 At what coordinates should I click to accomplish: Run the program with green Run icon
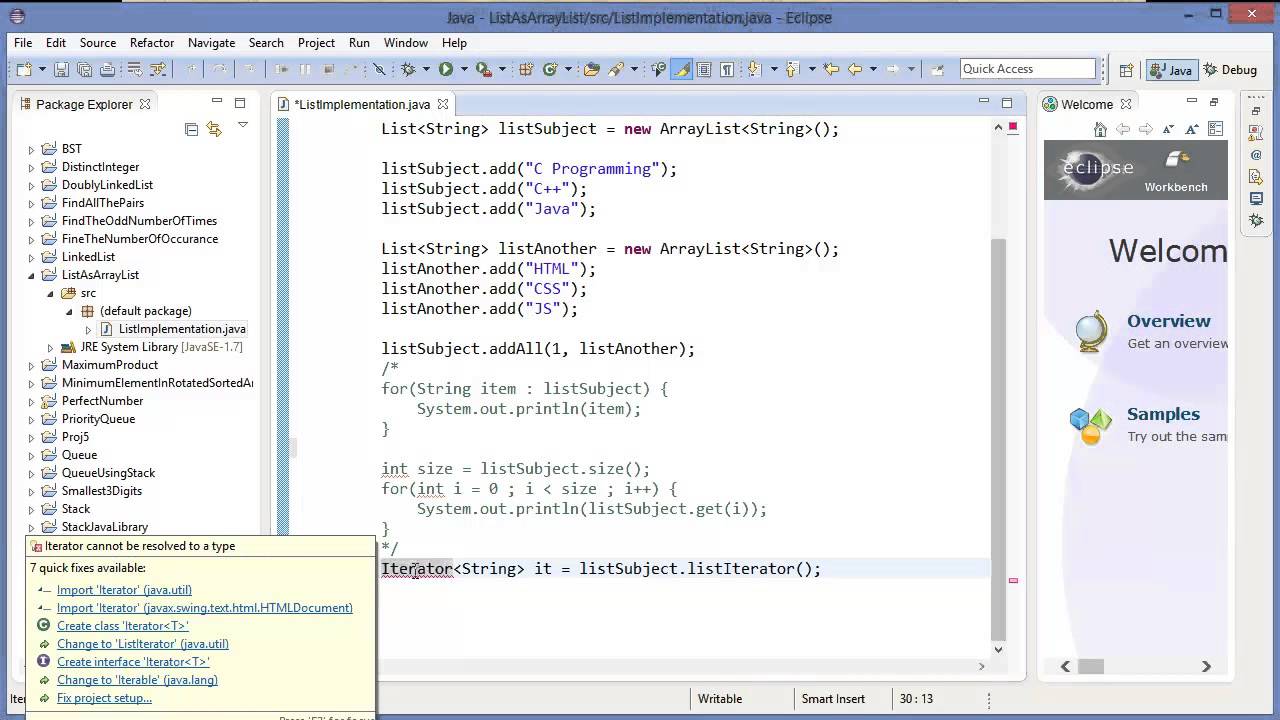click(445, 69)
